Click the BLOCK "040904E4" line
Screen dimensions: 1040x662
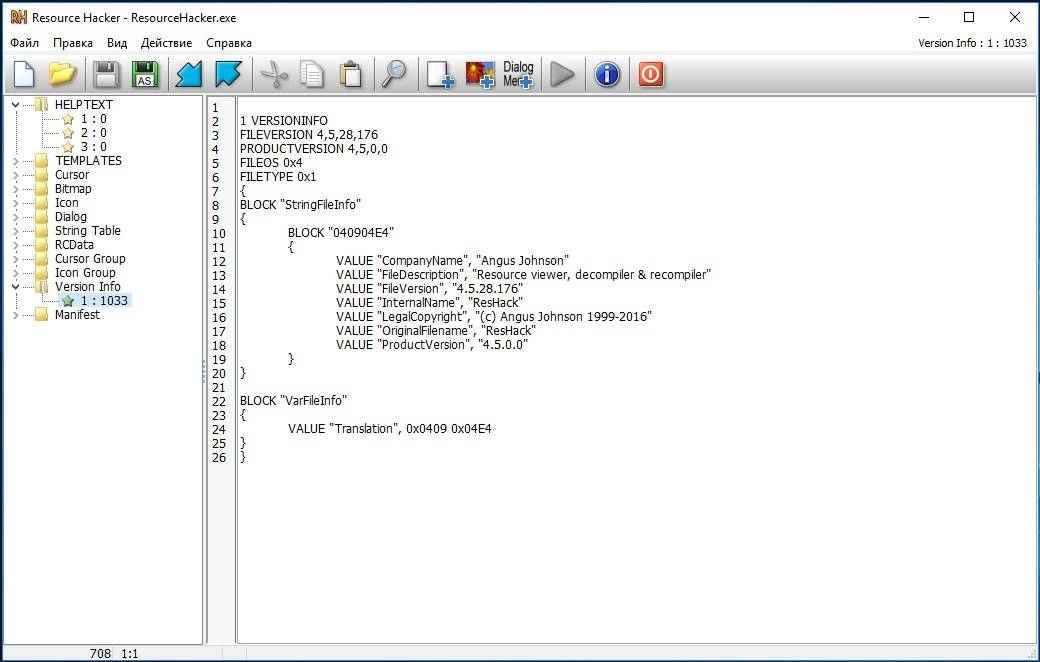coord(341,233)
